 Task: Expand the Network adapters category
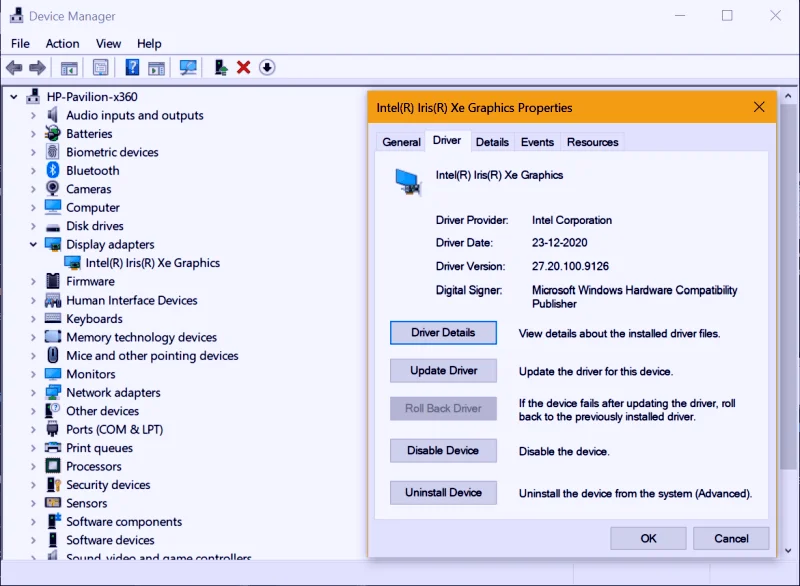click(x=31, y=392)
